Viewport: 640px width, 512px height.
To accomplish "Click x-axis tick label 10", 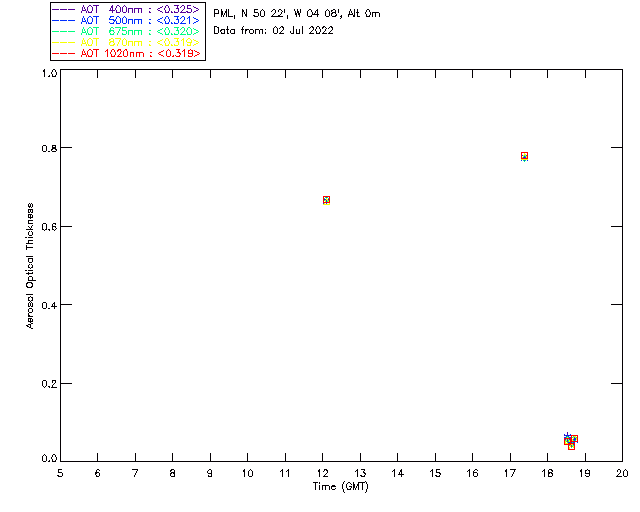I will pos(247,473).
